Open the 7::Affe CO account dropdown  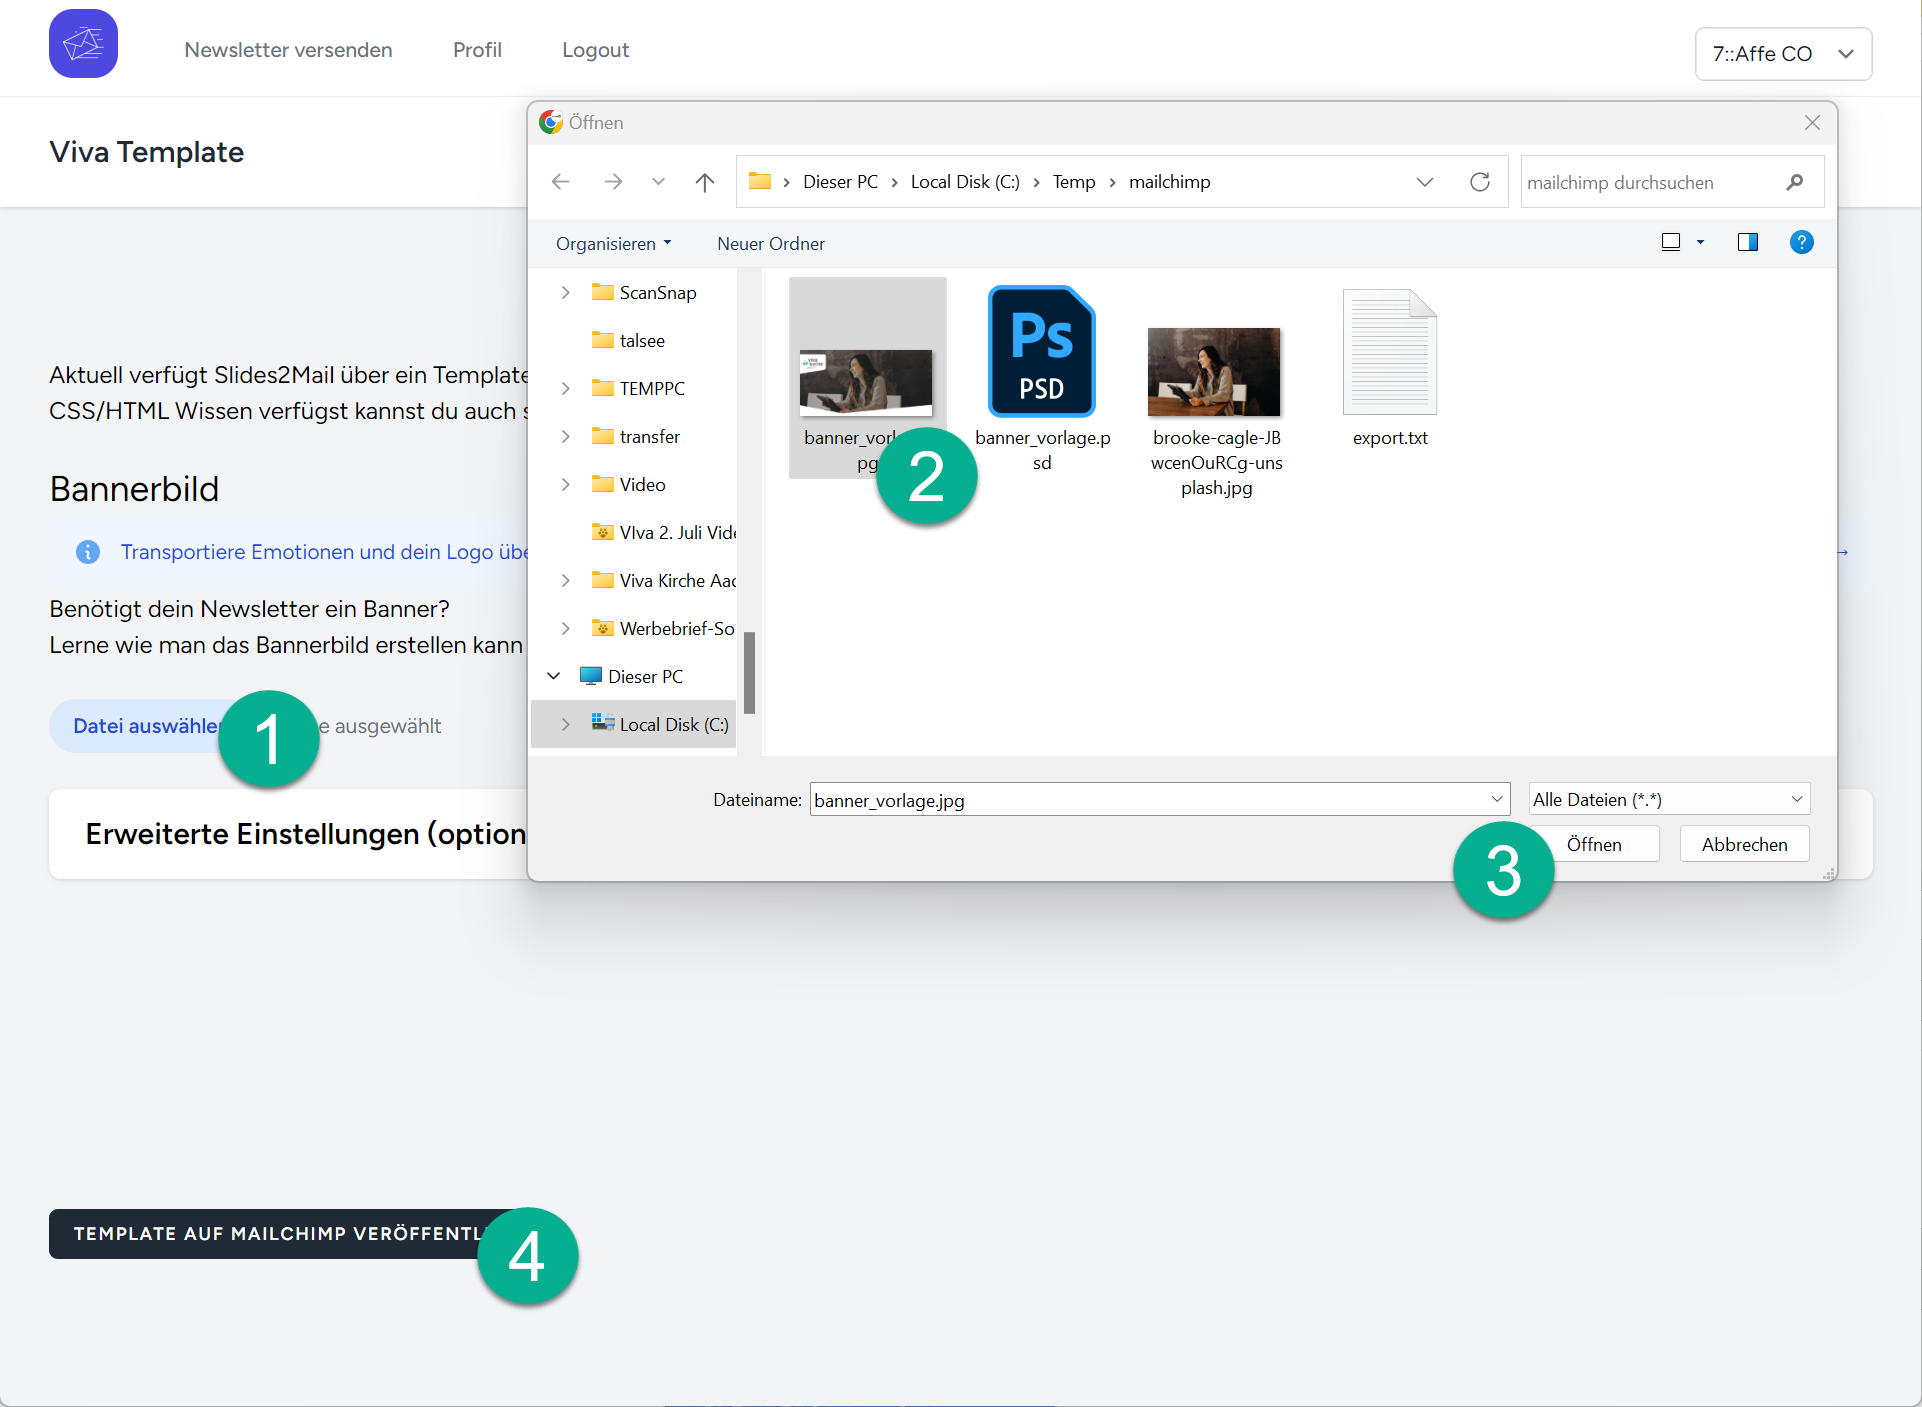(x=1783, y=54)
